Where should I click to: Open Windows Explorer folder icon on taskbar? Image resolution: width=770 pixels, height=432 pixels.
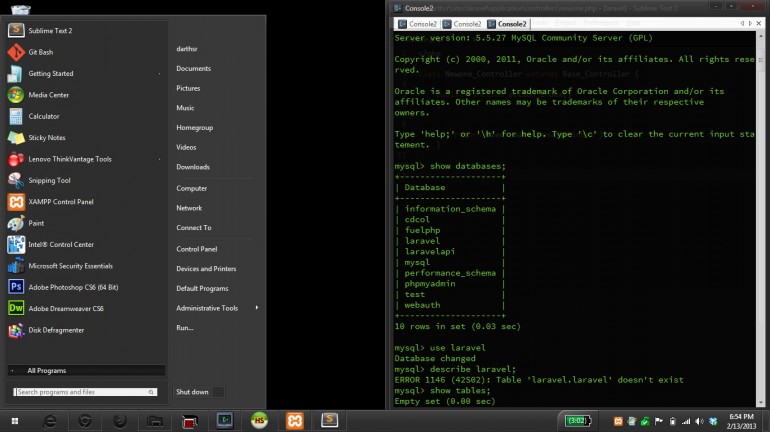click(155, 421)
